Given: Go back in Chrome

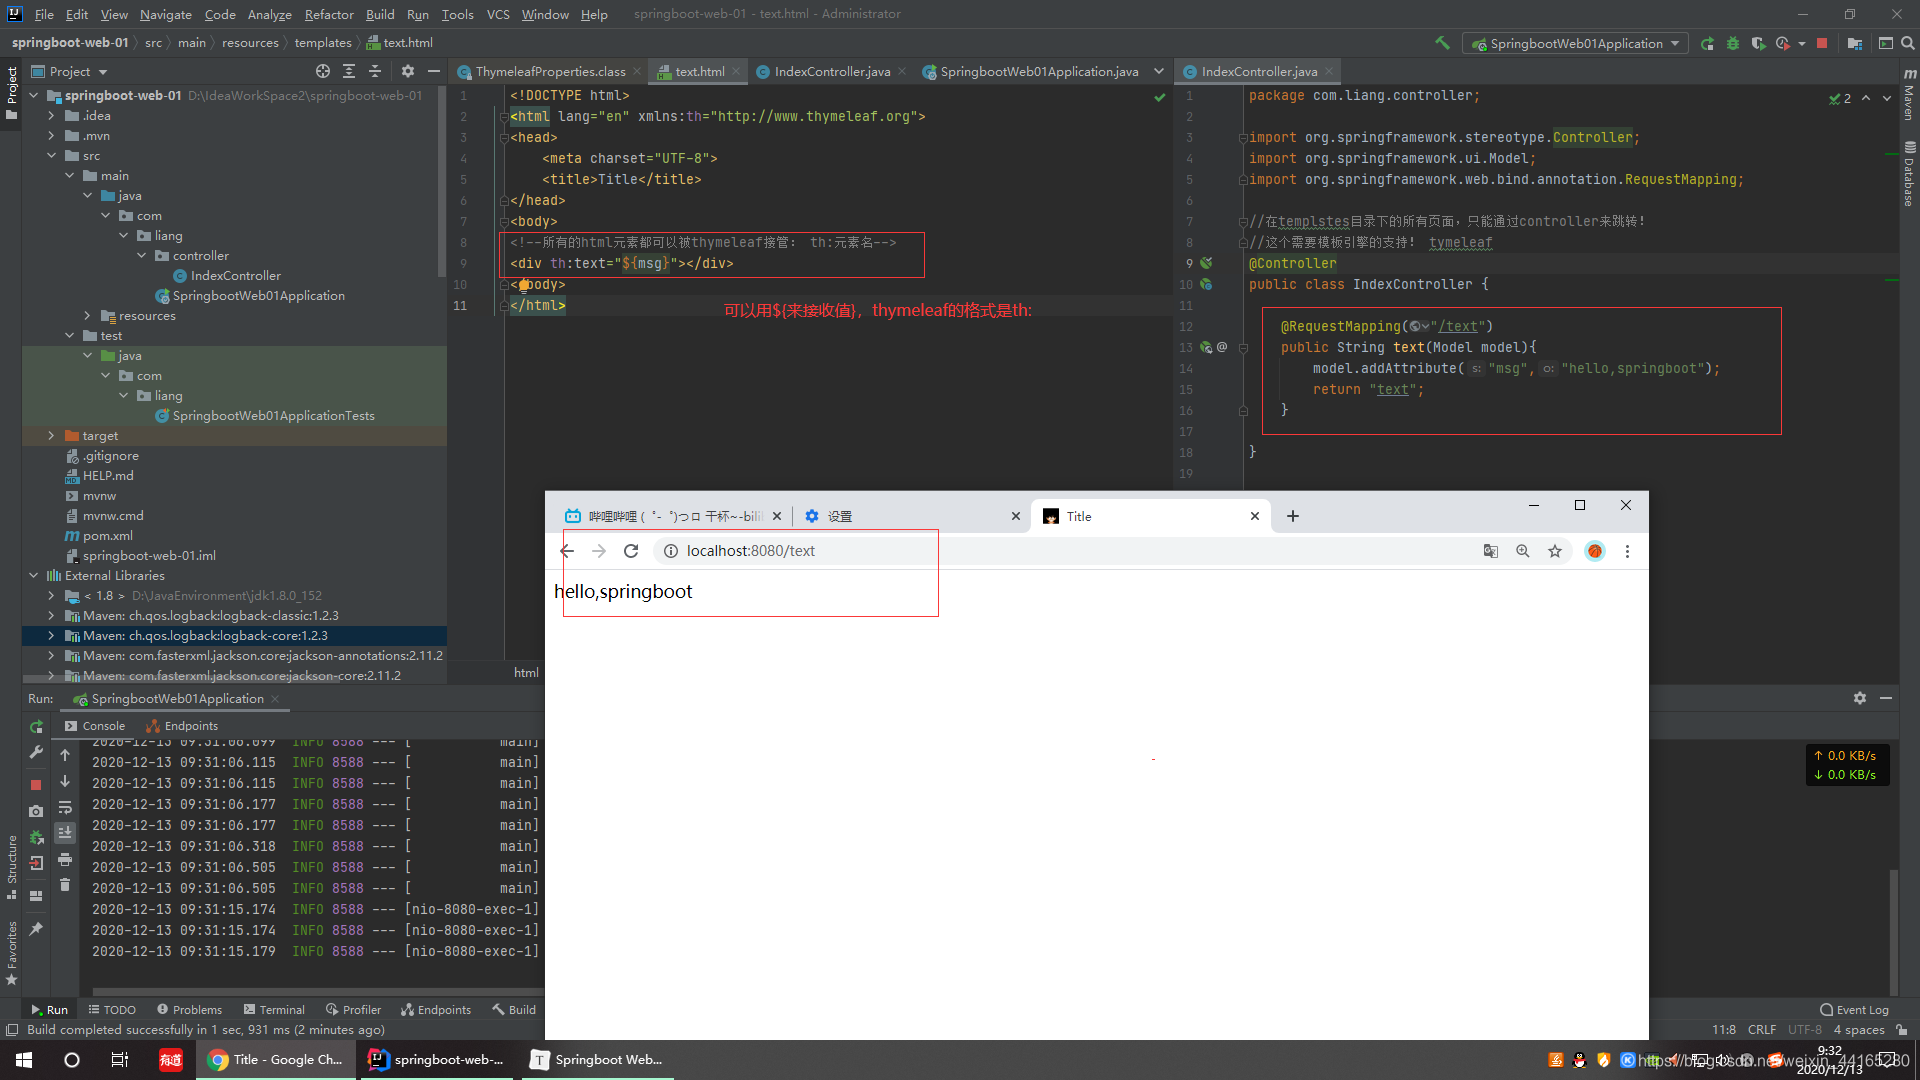Looking at the screenshot, I should coord(567,551).
